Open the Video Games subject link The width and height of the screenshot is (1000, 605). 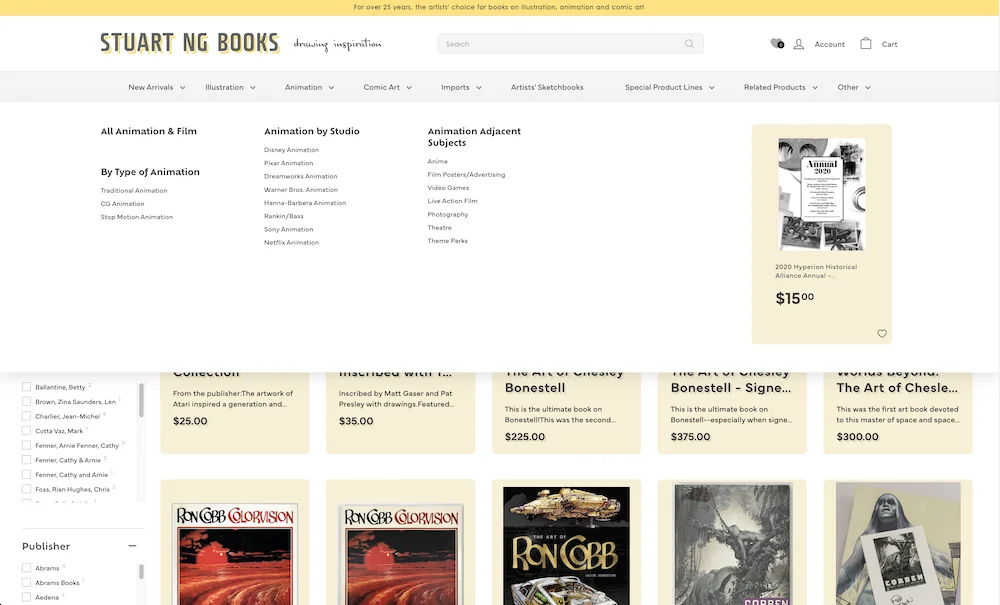point(448,187)
